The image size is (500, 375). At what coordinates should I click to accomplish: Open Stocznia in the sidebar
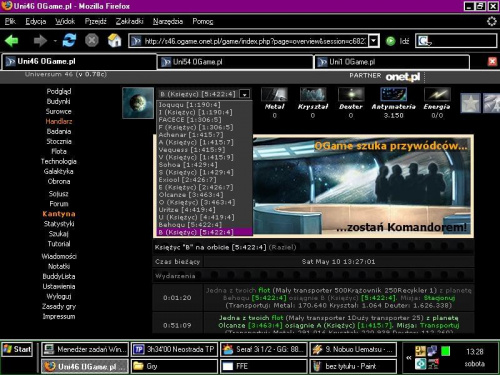point(59,141)
